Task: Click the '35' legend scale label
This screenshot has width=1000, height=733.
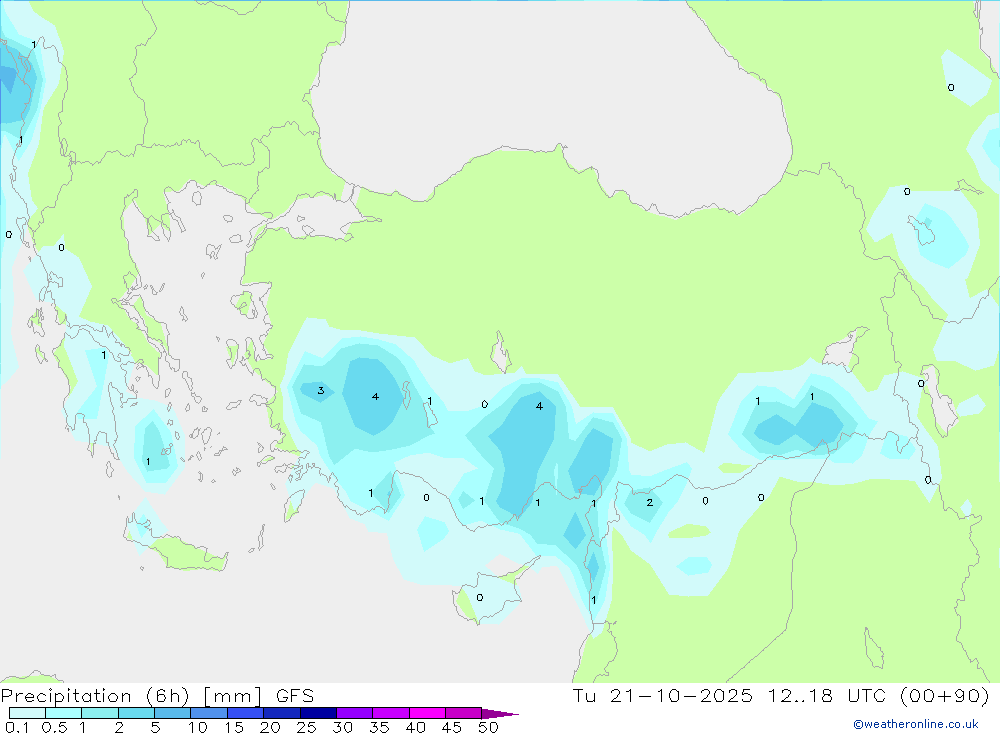Action: click(379, 727)
